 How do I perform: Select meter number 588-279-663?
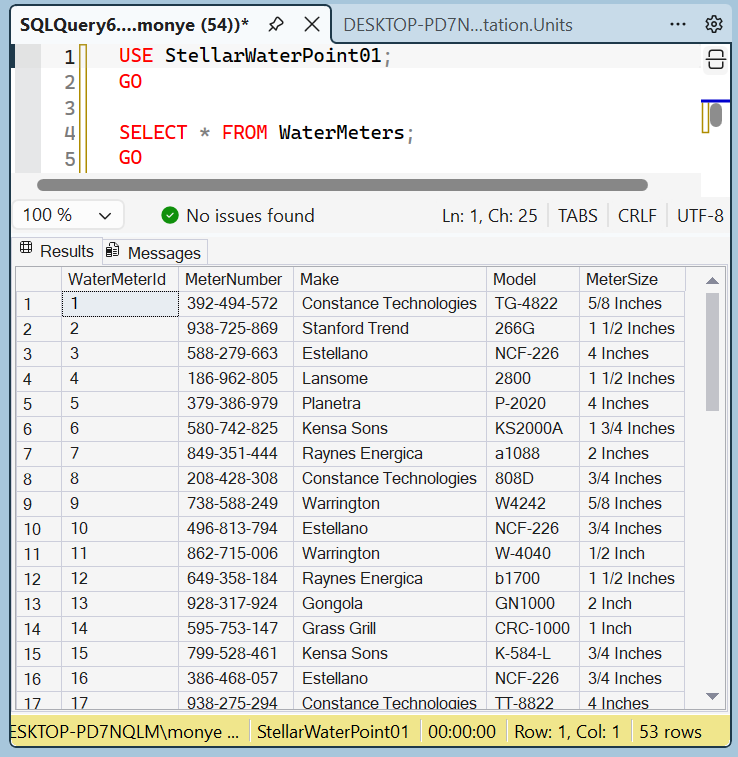(x=236, y=354)
